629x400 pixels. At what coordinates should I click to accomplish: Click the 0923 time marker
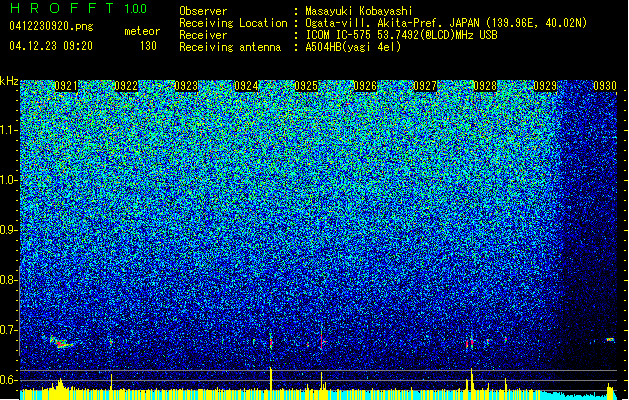(186, 86)
